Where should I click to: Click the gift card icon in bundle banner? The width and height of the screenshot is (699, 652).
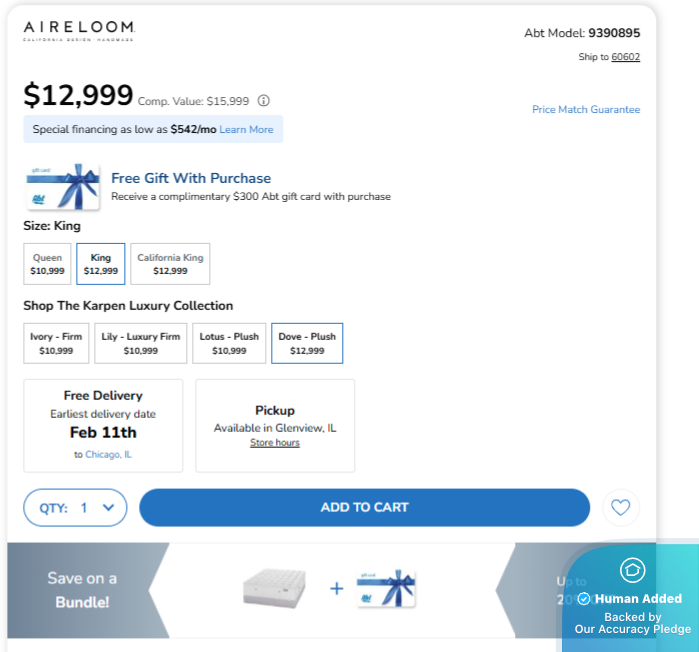(x=386, y=589)
